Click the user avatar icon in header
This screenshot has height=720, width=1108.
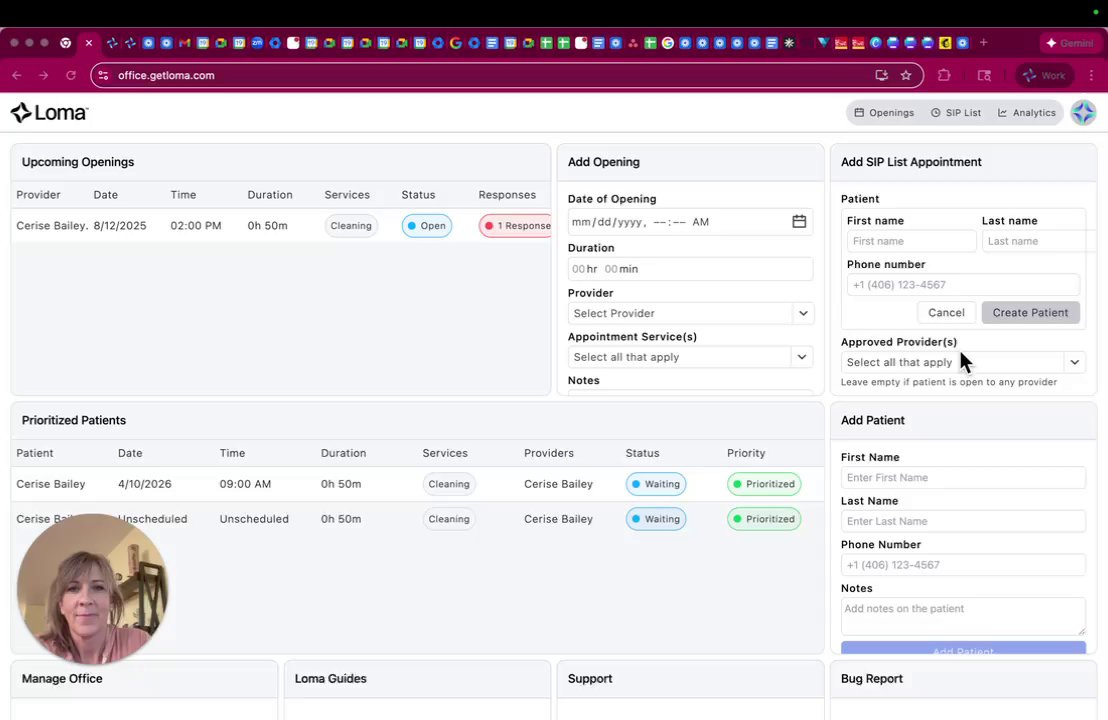(x=1083, y=113)
